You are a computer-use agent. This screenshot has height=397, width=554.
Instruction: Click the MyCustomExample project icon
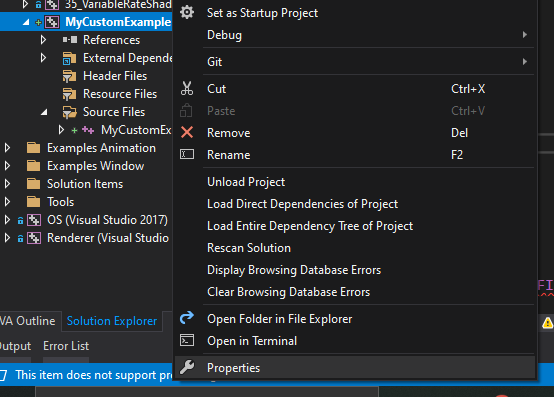point(52,22)
